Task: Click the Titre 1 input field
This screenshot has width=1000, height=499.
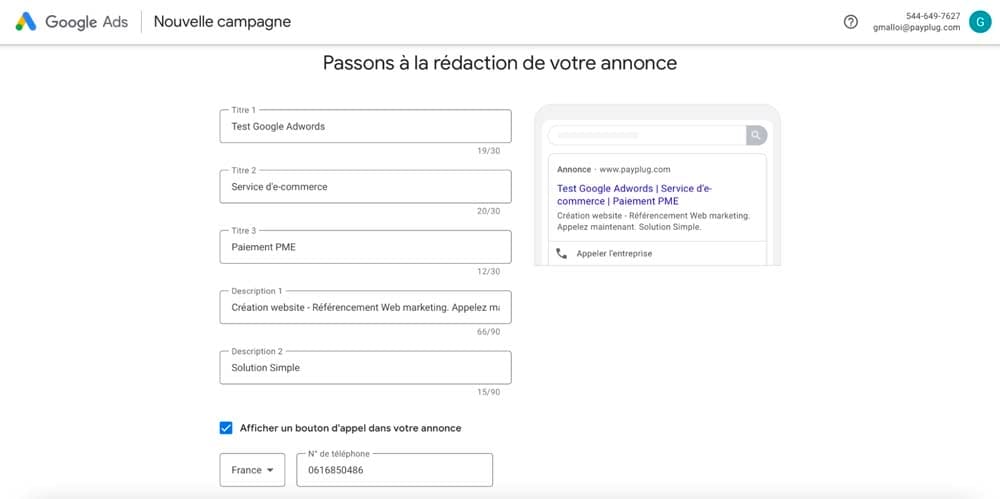Action: pyautogui.click(x=365, y=127)
